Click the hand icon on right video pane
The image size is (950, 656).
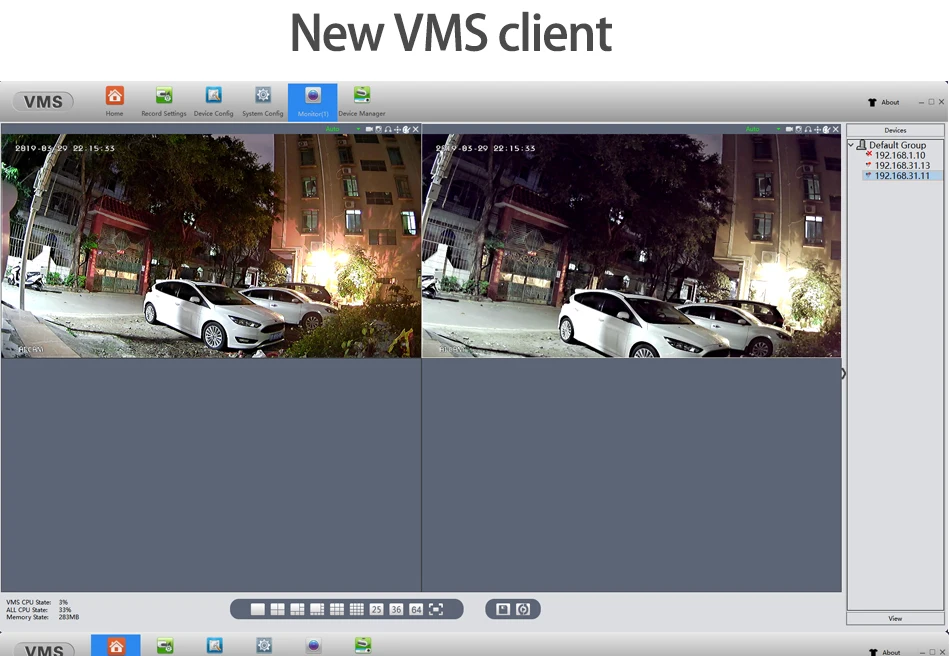tap(826, 129)
